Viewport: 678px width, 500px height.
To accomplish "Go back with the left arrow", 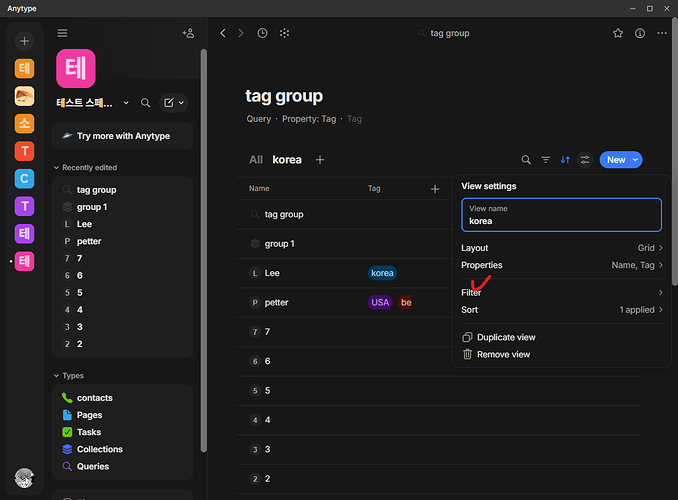I will pyautogui.click(x=223, y=33).
